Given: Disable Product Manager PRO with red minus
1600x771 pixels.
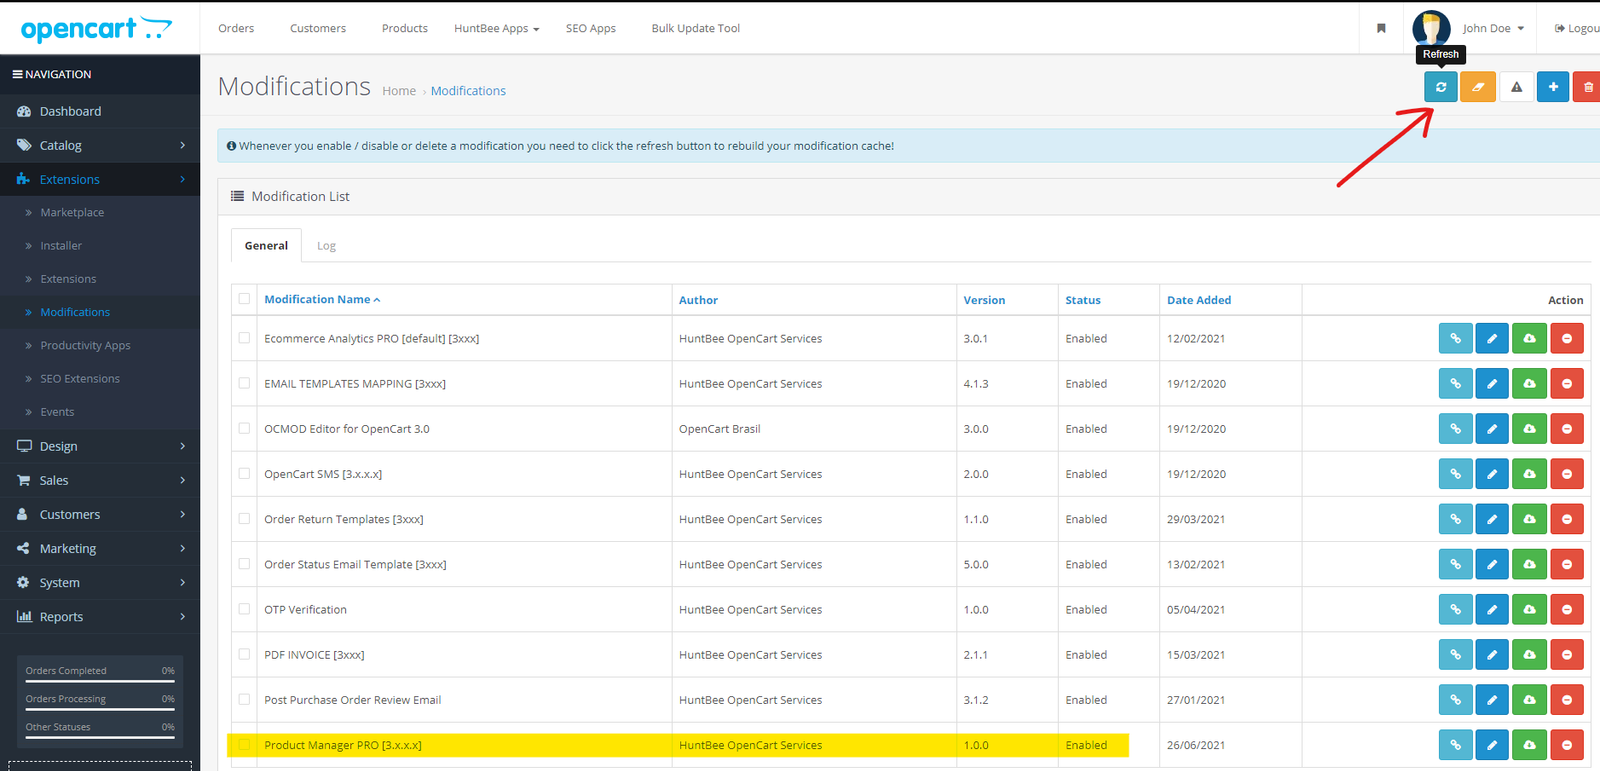Looking at the screenshot, I should (x=1567, y=745).
